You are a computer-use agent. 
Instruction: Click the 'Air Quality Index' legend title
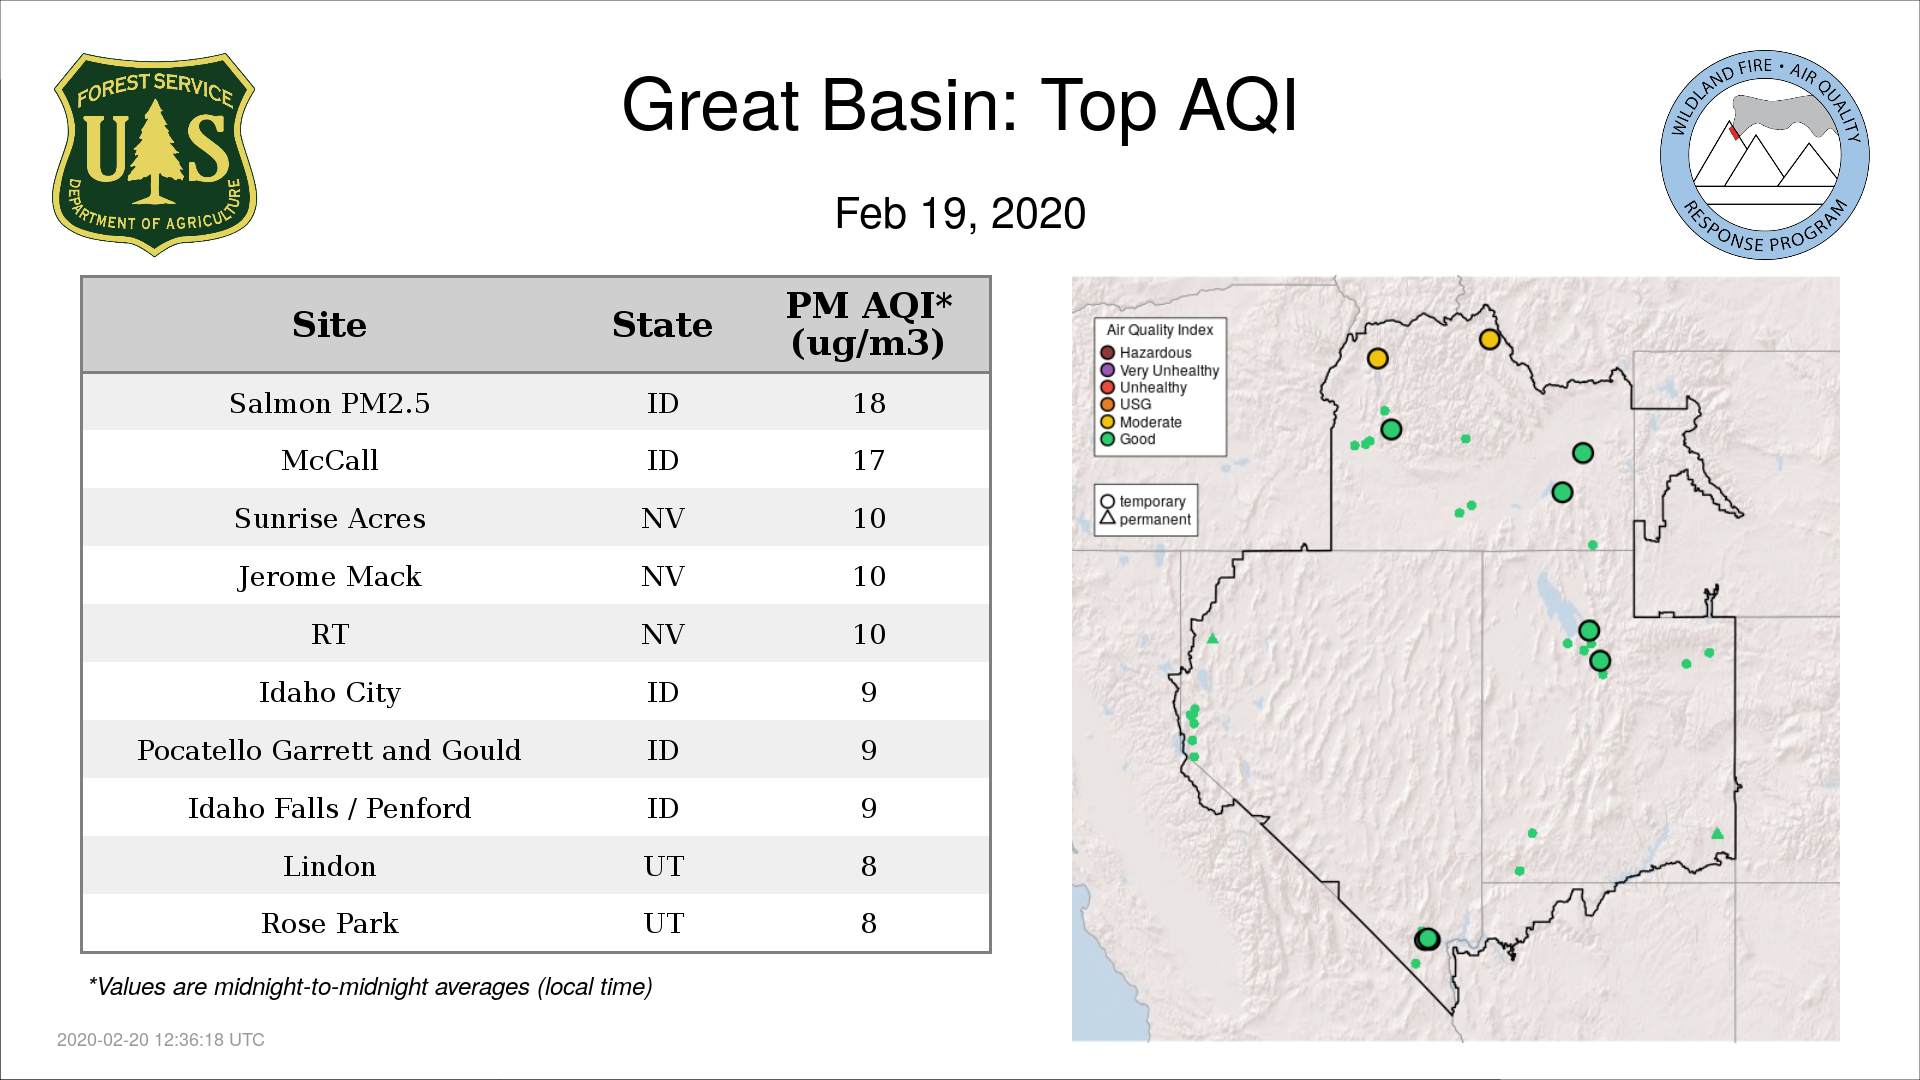tap(1159, 330)
